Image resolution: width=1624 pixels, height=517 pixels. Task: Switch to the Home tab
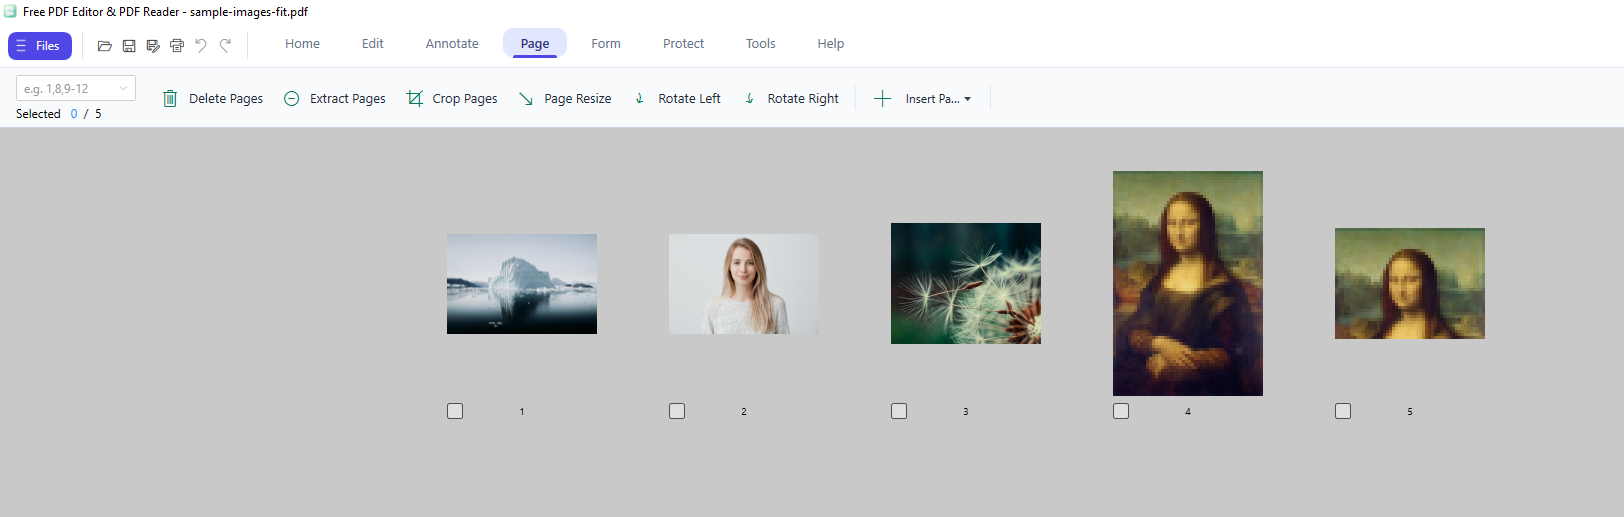(302, 44)
